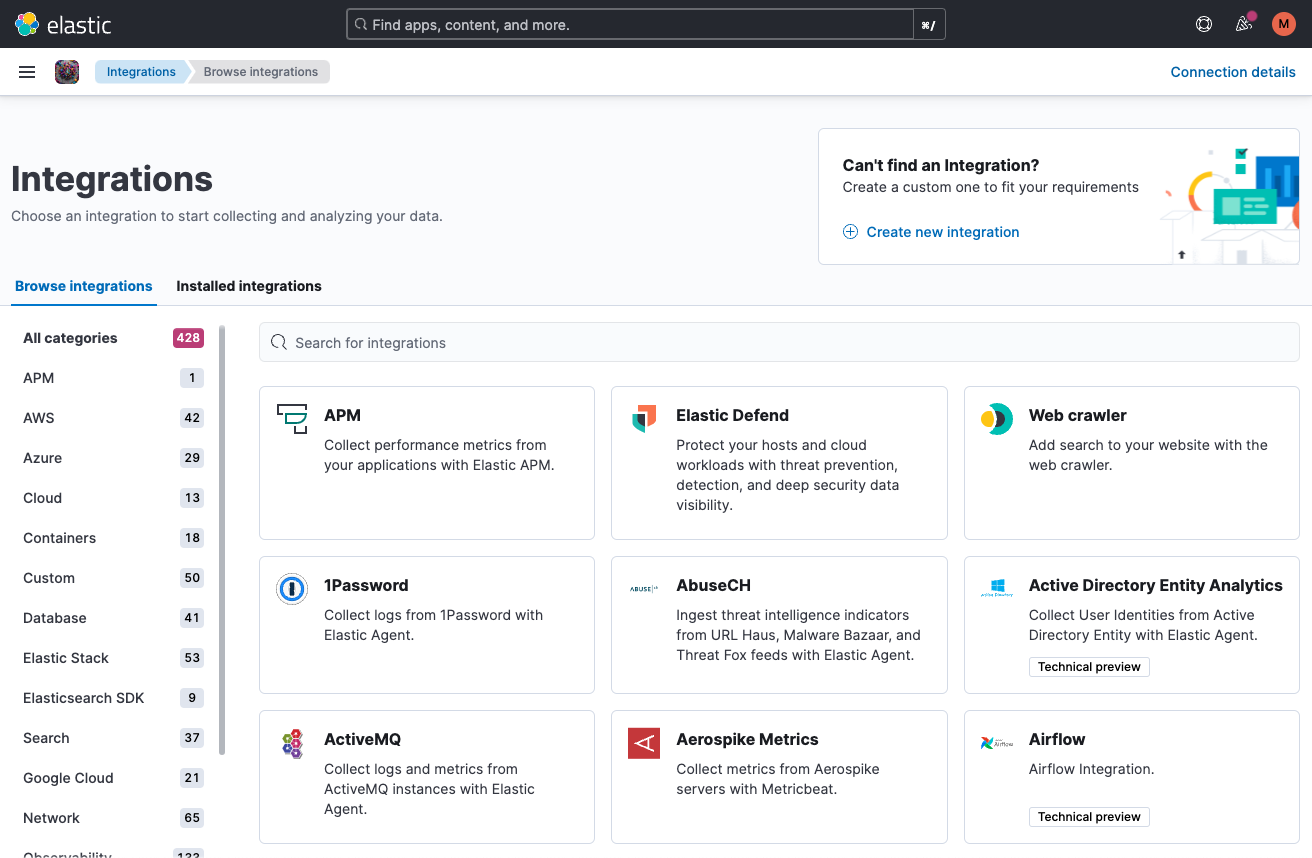Select the Search category

(113, 738)
